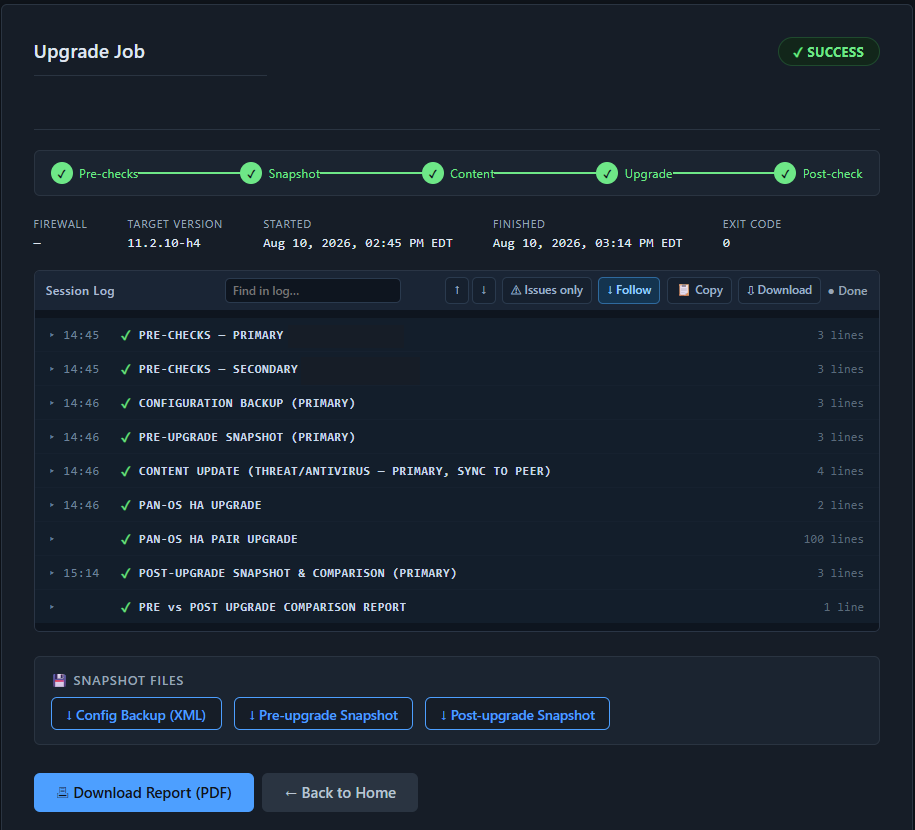The height and width of the screenshot is (830, 915).
Task: Click the Done status indicator
Action: point(848,291)
